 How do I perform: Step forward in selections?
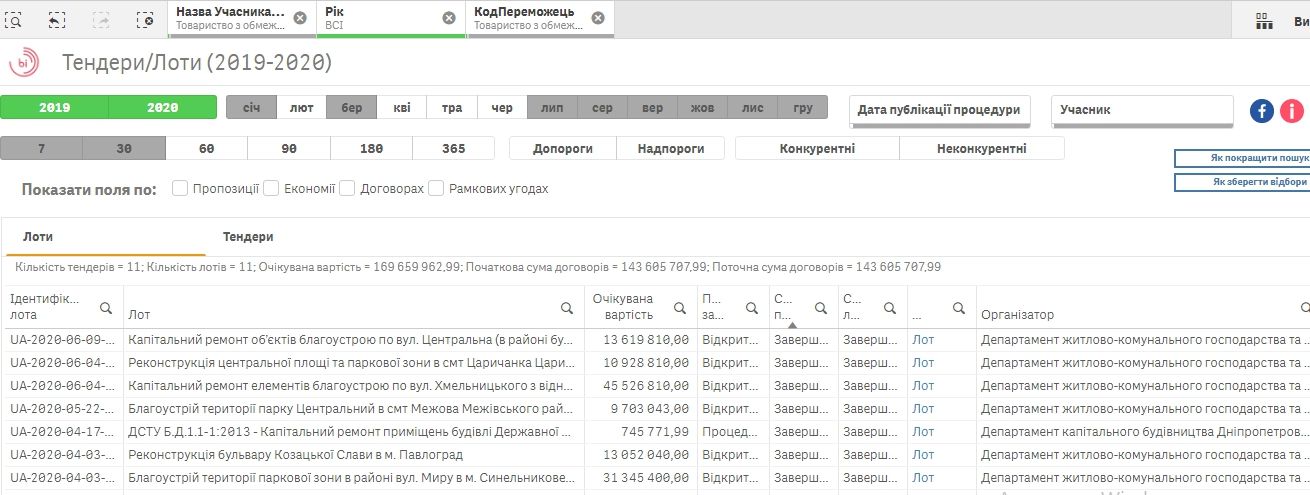[x=101, y=19]
